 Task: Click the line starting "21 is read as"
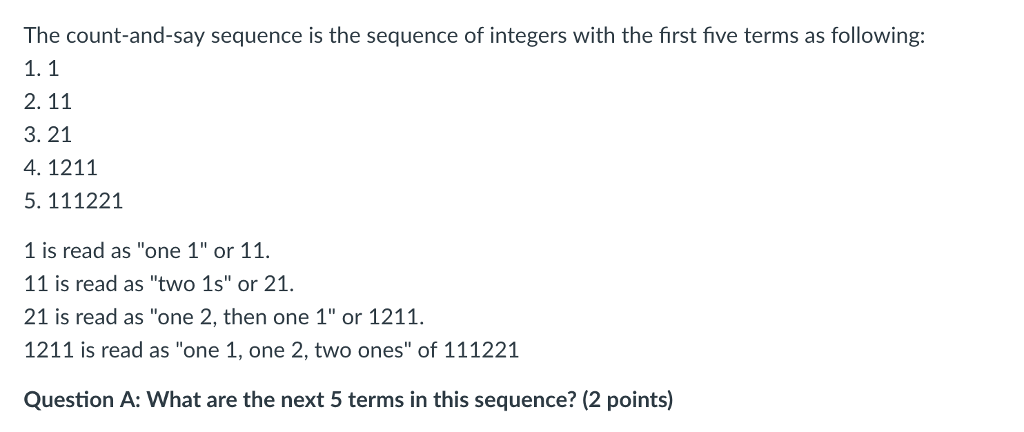pos(224,317)
